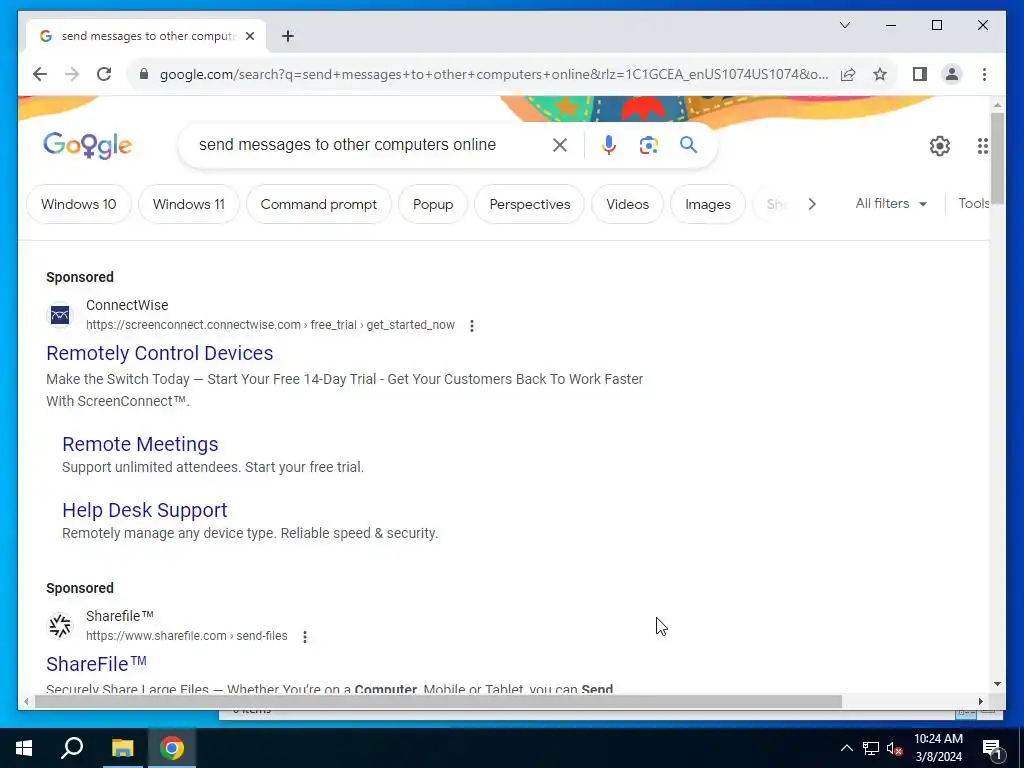This screenshot has width=1024, height=768.
Task: Open Sharefile ad options dots
Action: pyautogui.click(x=305, y=636)
